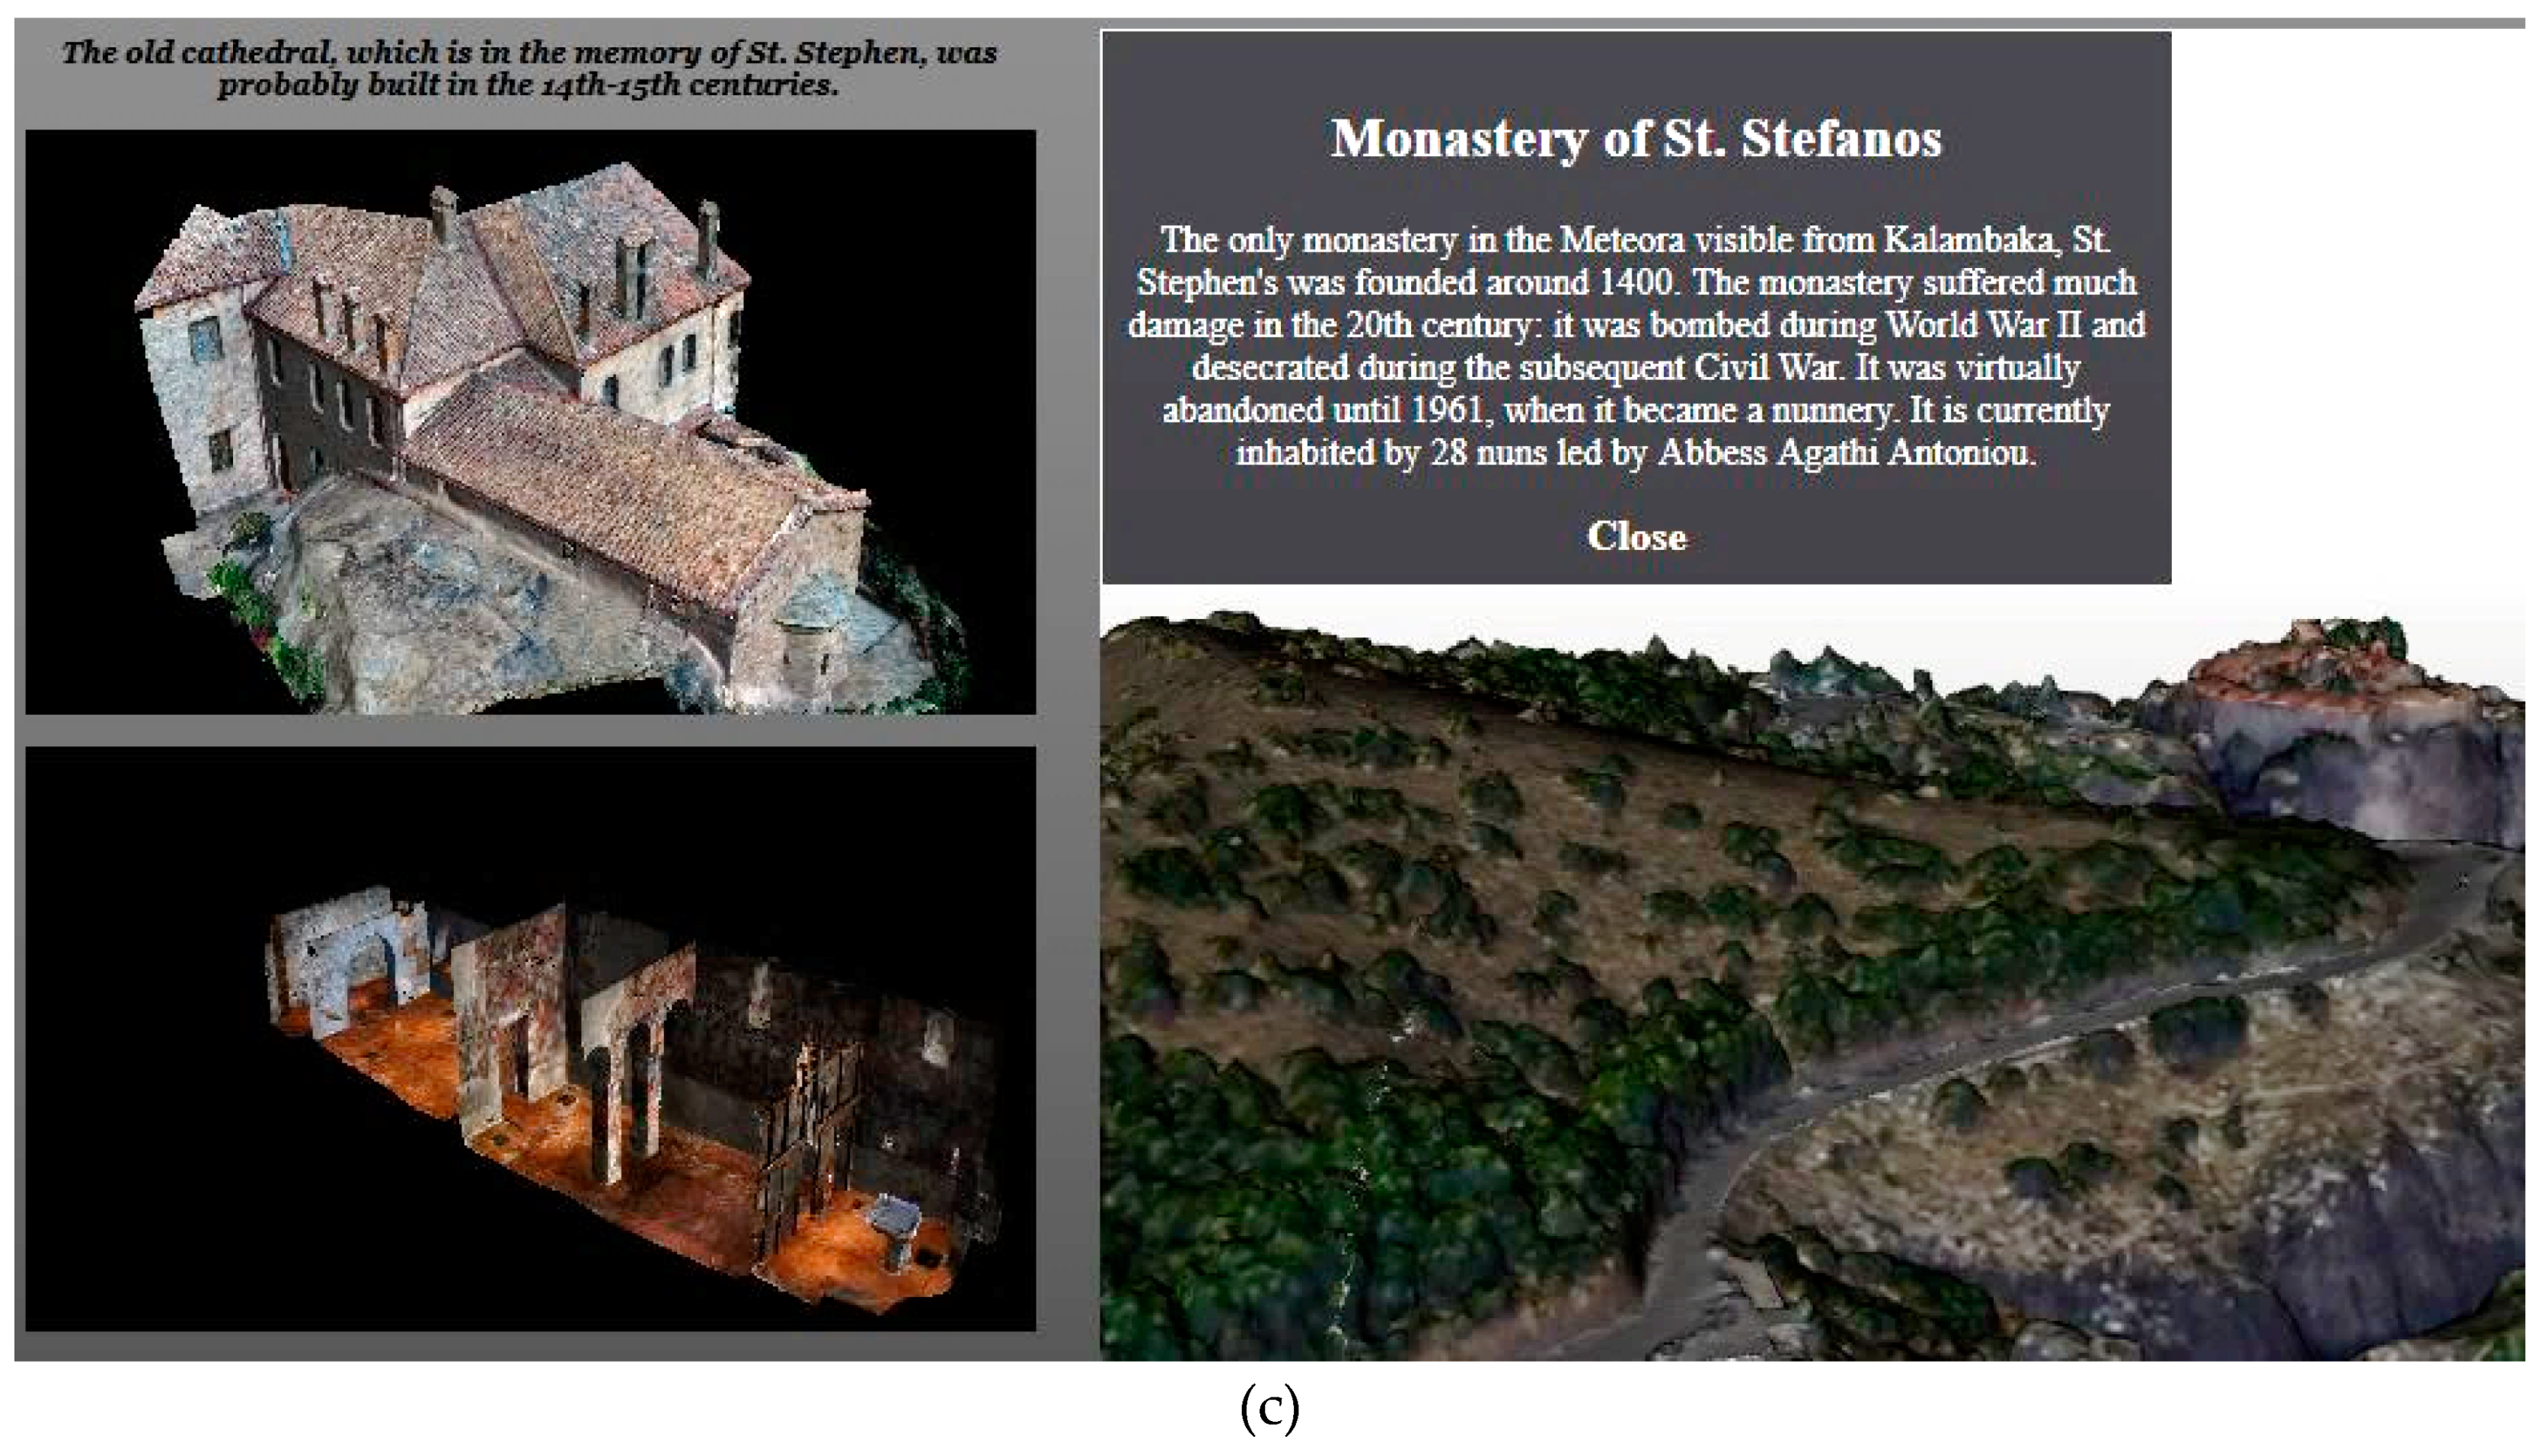Image resolution: width=2548 pixels, height=1456 pixels.
Task: Click the Close button on the monastery popup
Action: [1637, 538]
